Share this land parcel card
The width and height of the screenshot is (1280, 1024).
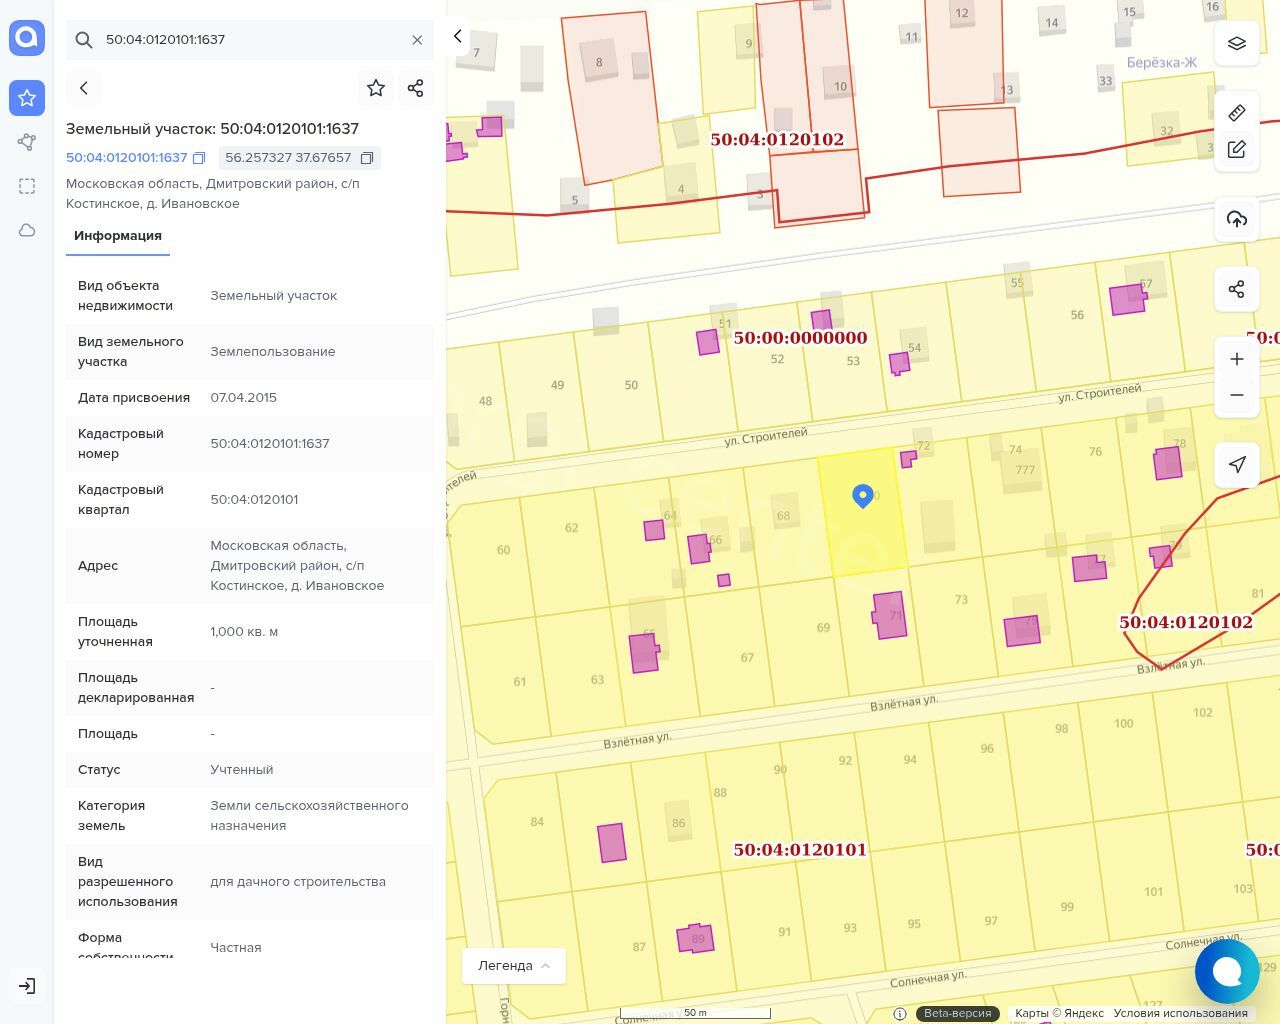pyautogui.click(x=416, y=88)
